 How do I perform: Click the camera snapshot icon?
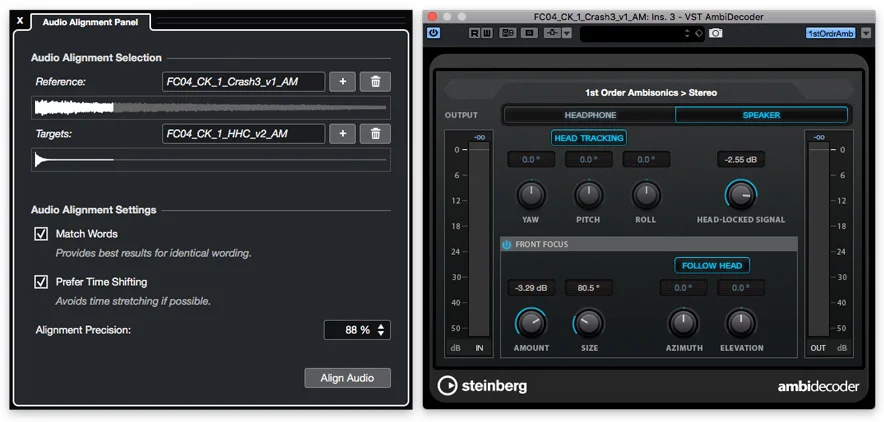click(715, 33)
